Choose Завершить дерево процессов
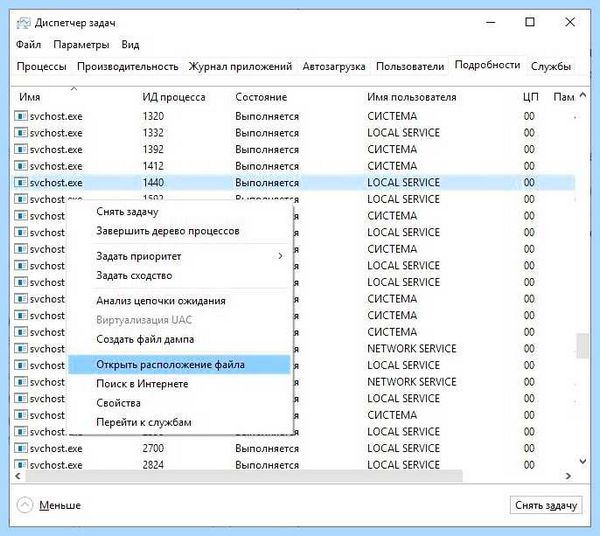The image size is (600, 536). tap(179, 231)
